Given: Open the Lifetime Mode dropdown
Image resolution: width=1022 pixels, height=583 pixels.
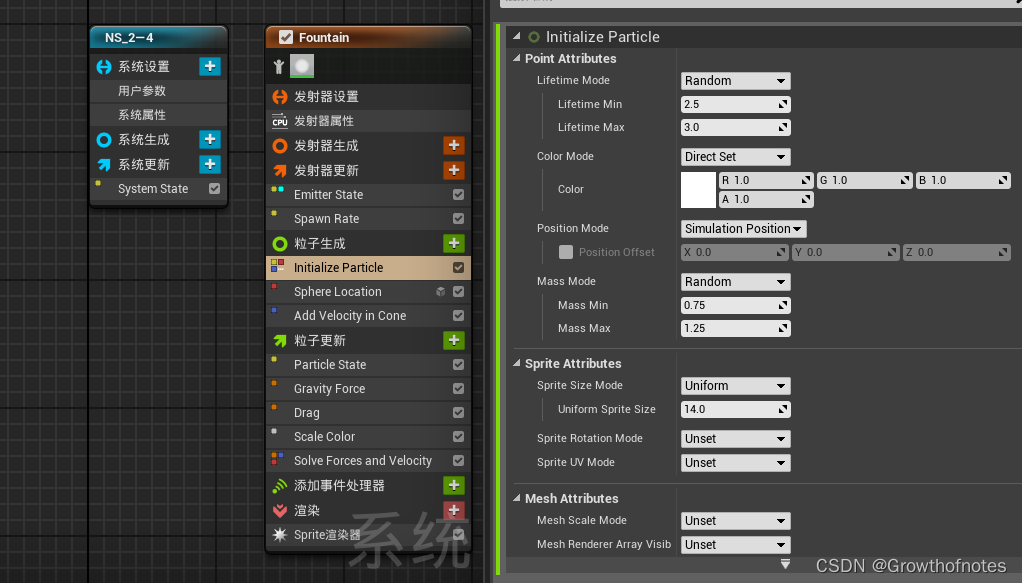Looking at the screenshot, I should click(x=735, y=80).
